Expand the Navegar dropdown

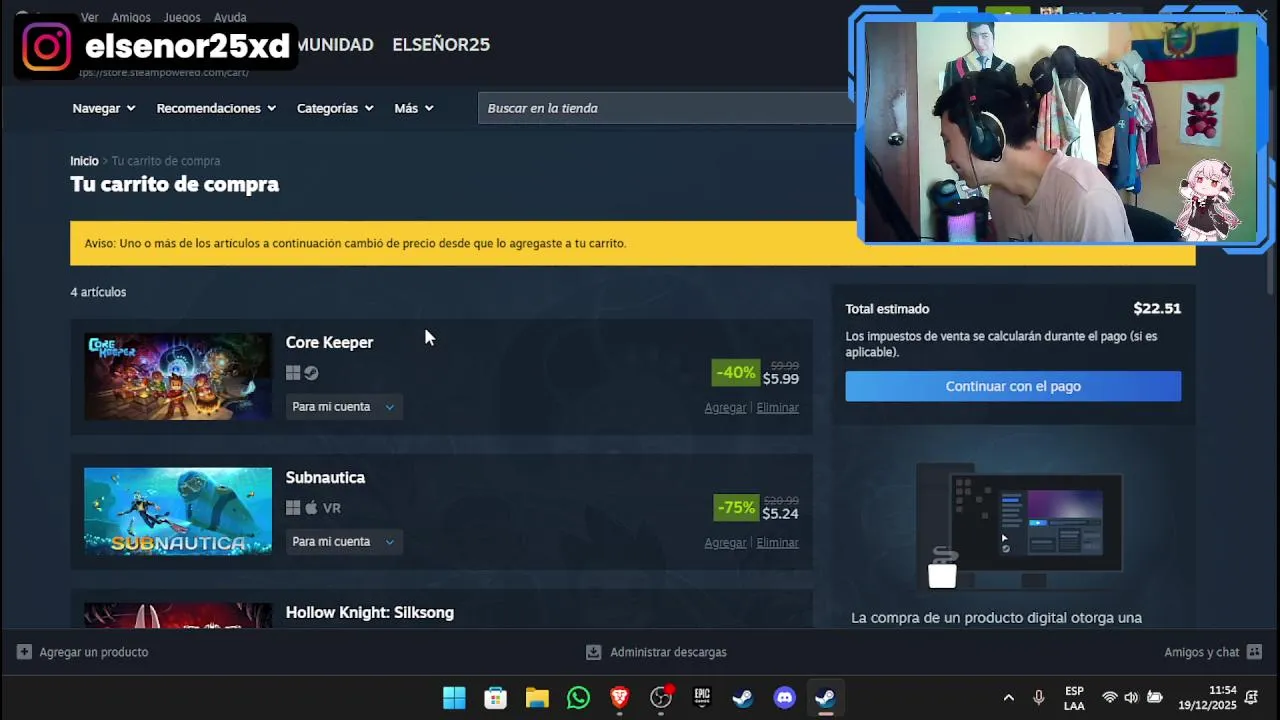click(x=104, y=108)
